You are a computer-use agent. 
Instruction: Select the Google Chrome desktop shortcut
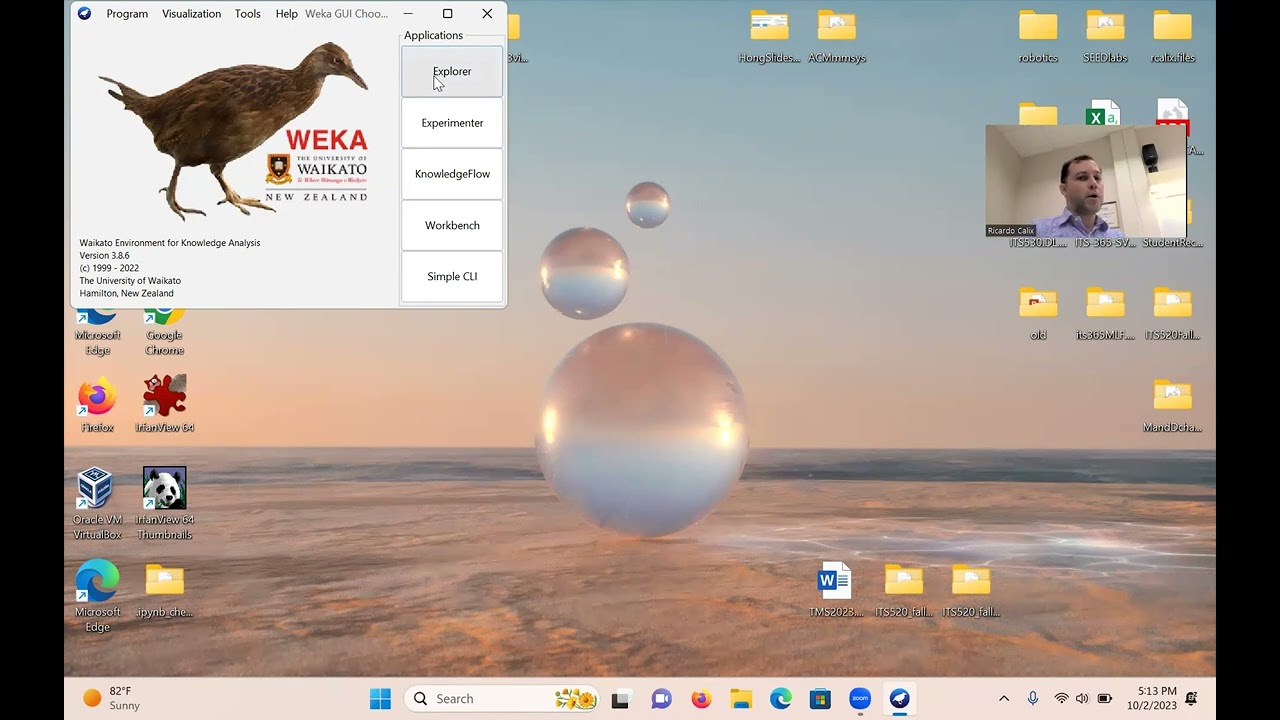coord(165,331)
